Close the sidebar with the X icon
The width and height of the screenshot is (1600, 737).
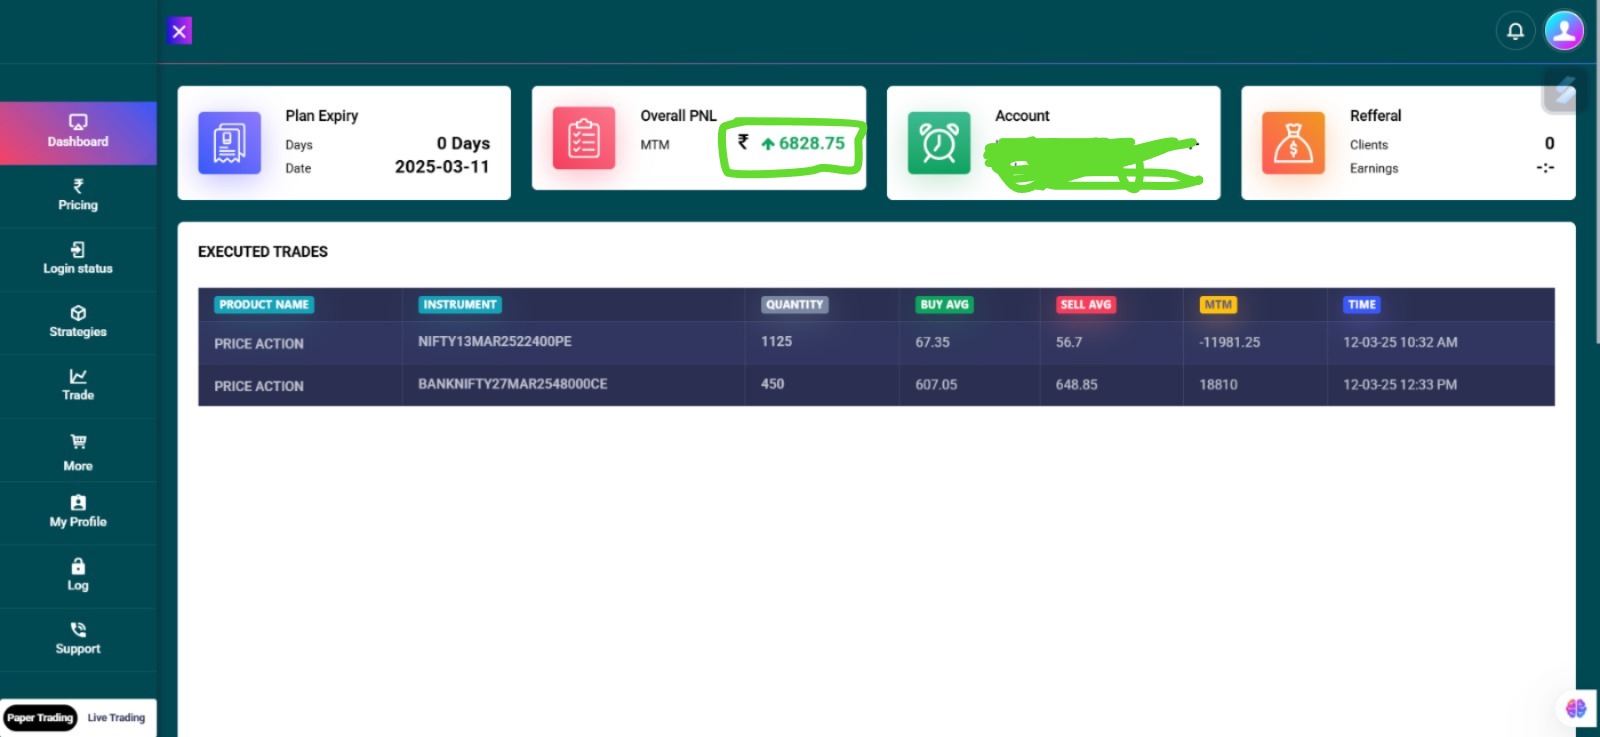(x=179, y=31)
